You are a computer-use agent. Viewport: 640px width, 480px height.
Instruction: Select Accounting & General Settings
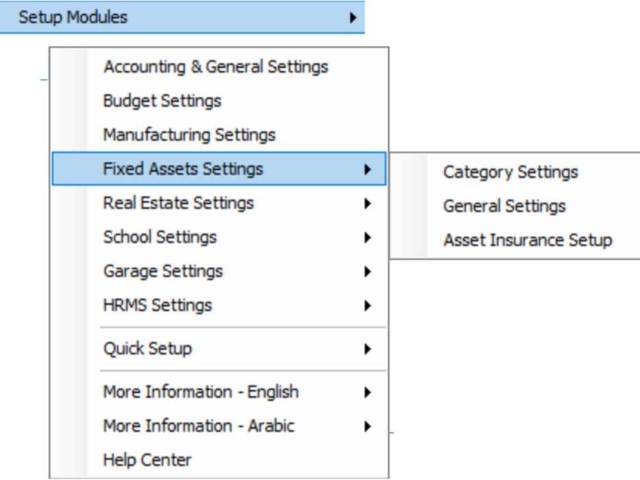coord(219,67)
